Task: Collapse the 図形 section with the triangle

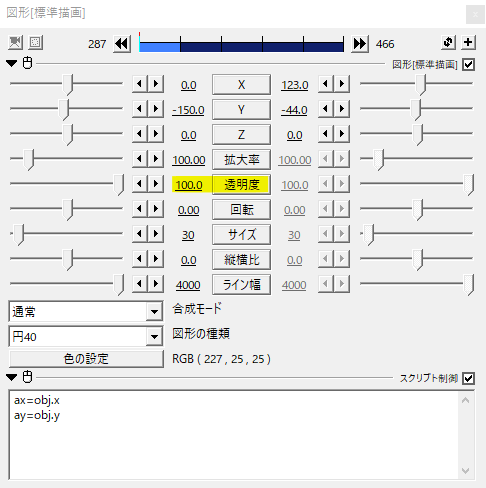Action: tap(12, 63)
